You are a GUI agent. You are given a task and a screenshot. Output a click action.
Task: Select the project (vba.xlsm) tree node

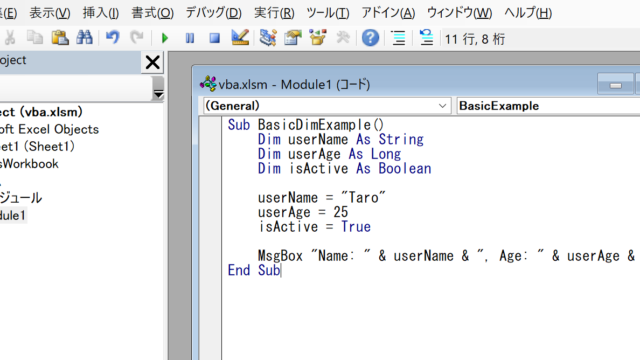41,112
